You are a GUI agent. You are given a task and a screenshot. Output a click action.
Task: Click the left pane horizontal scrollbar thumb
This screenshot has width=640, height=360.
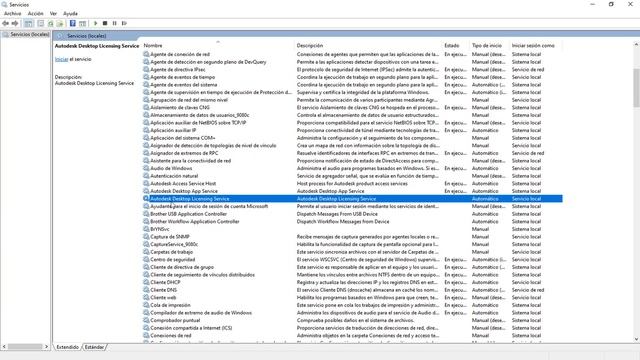coord(25,347)
